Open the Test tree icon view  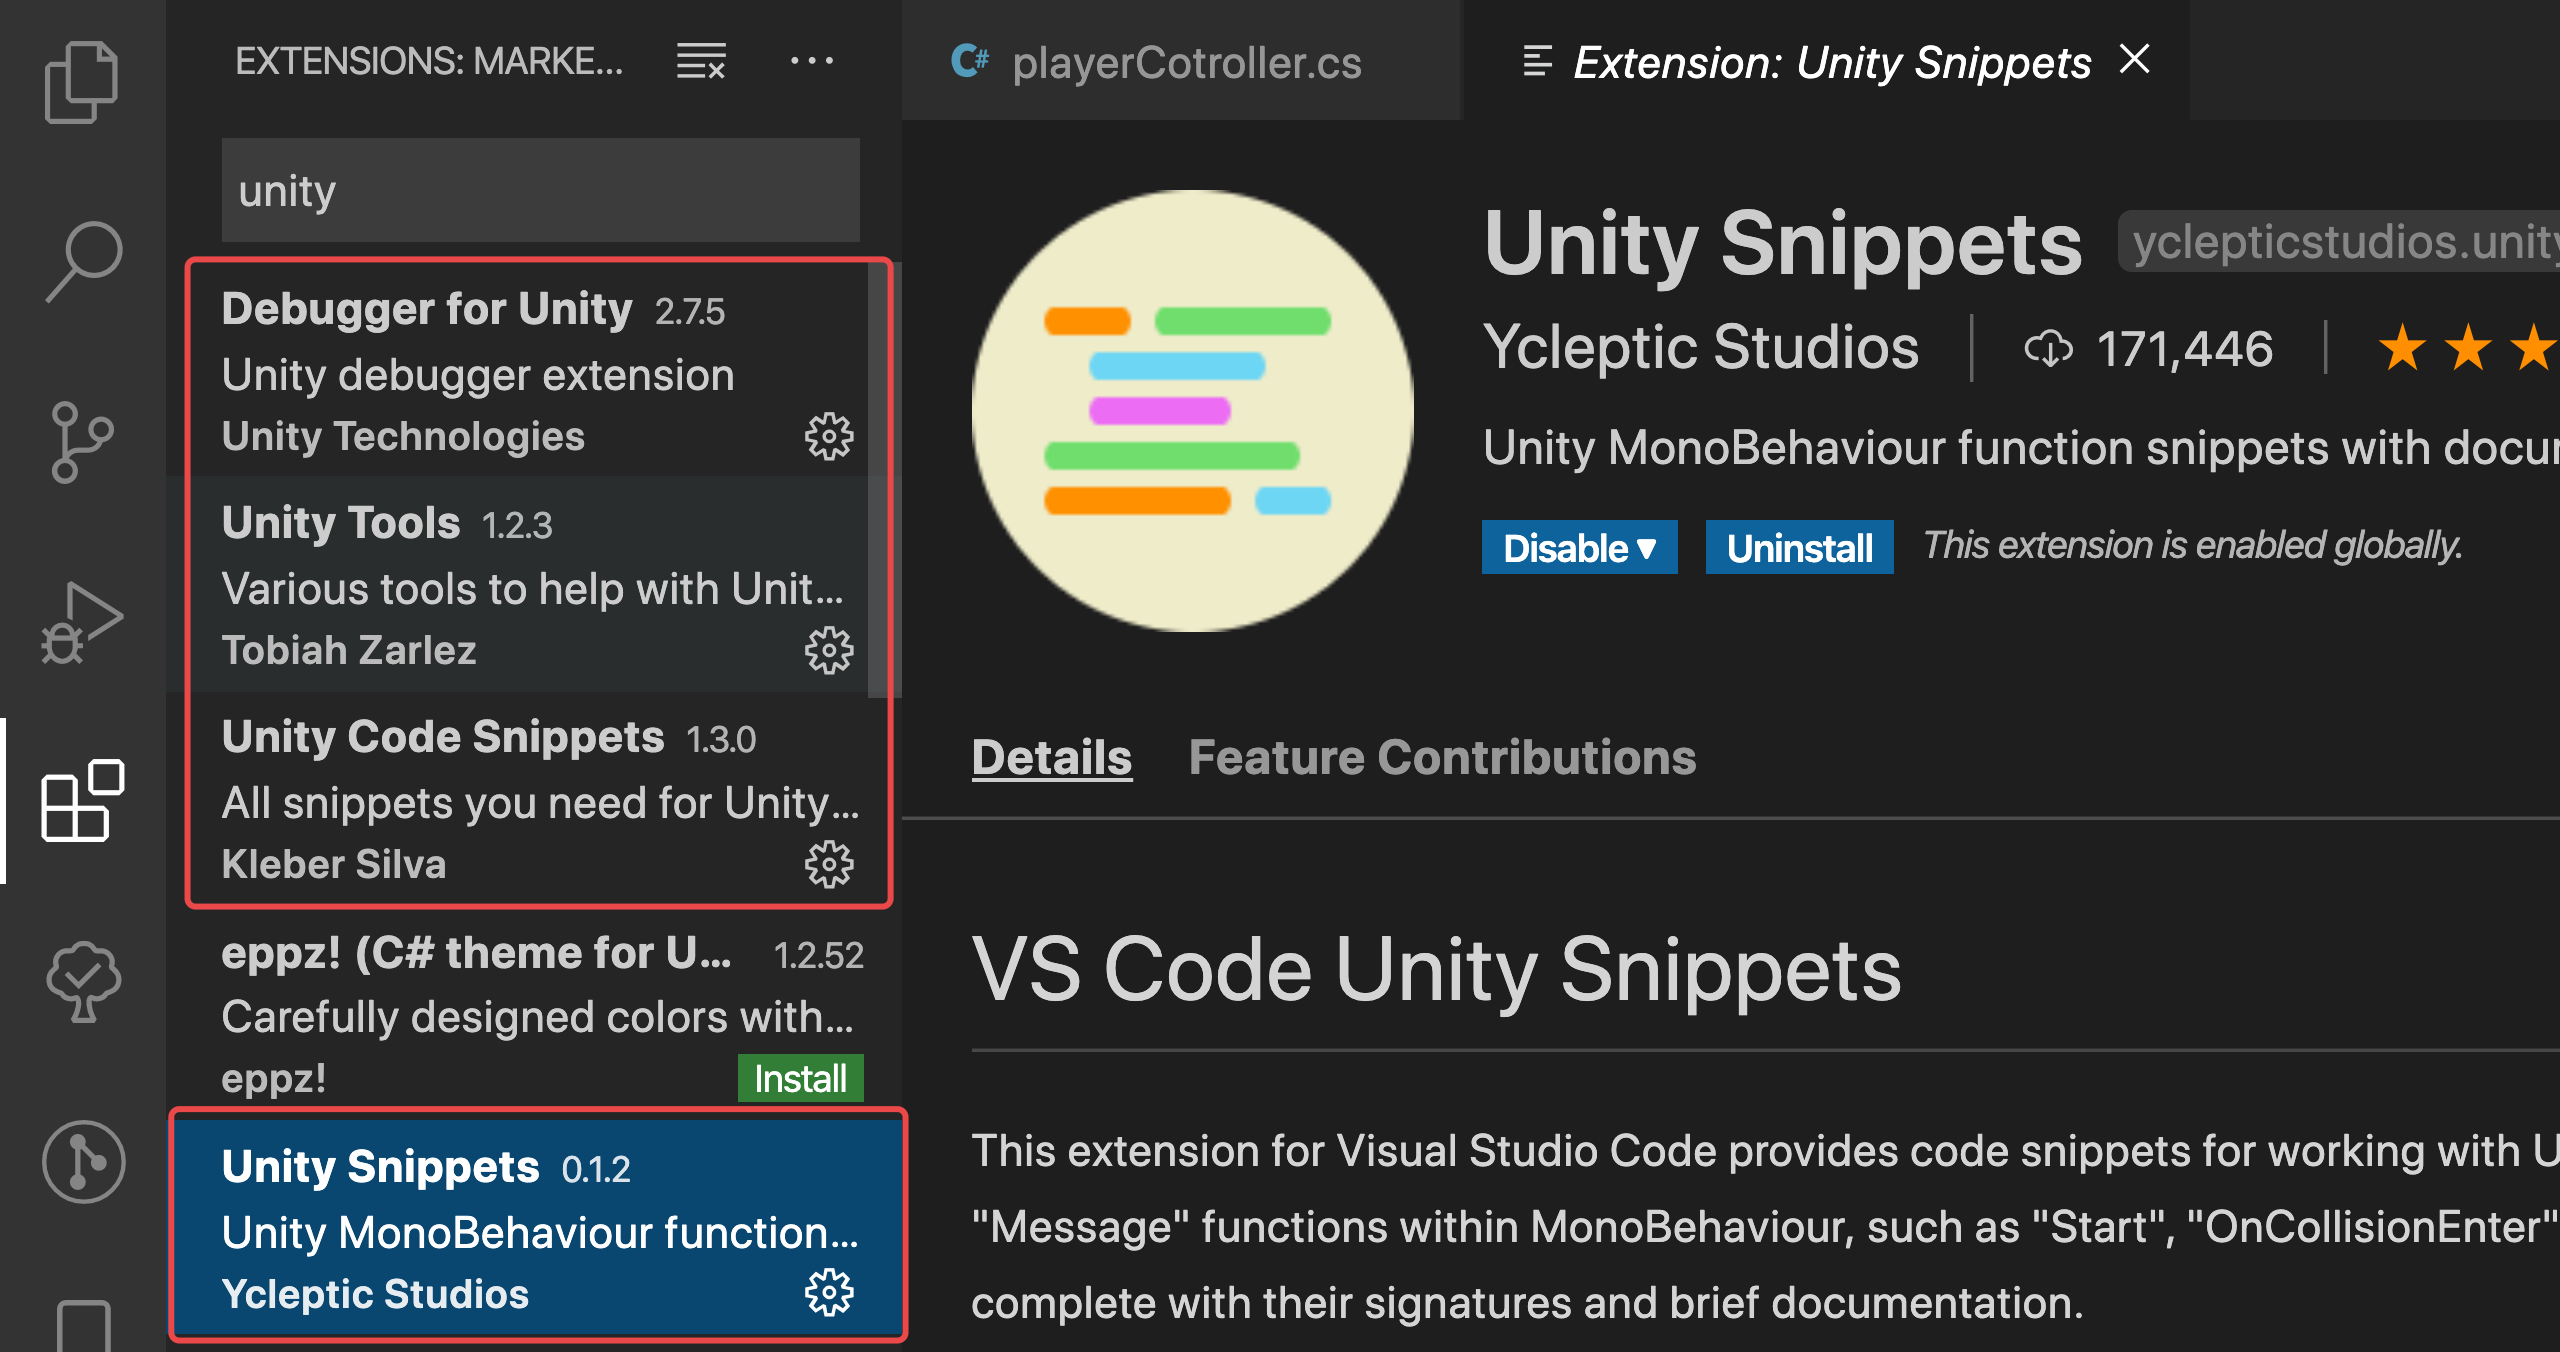[82, 980]
